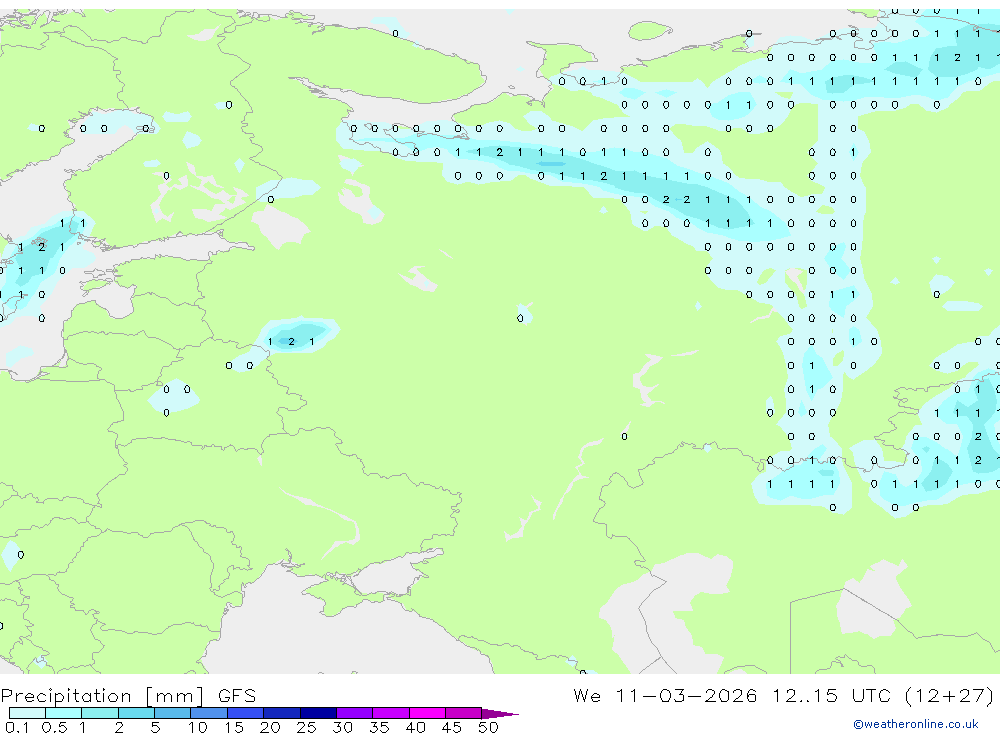Click the '15' legend scale value
Viewport: 1000px width, 733px height.
tap(234, 727)
